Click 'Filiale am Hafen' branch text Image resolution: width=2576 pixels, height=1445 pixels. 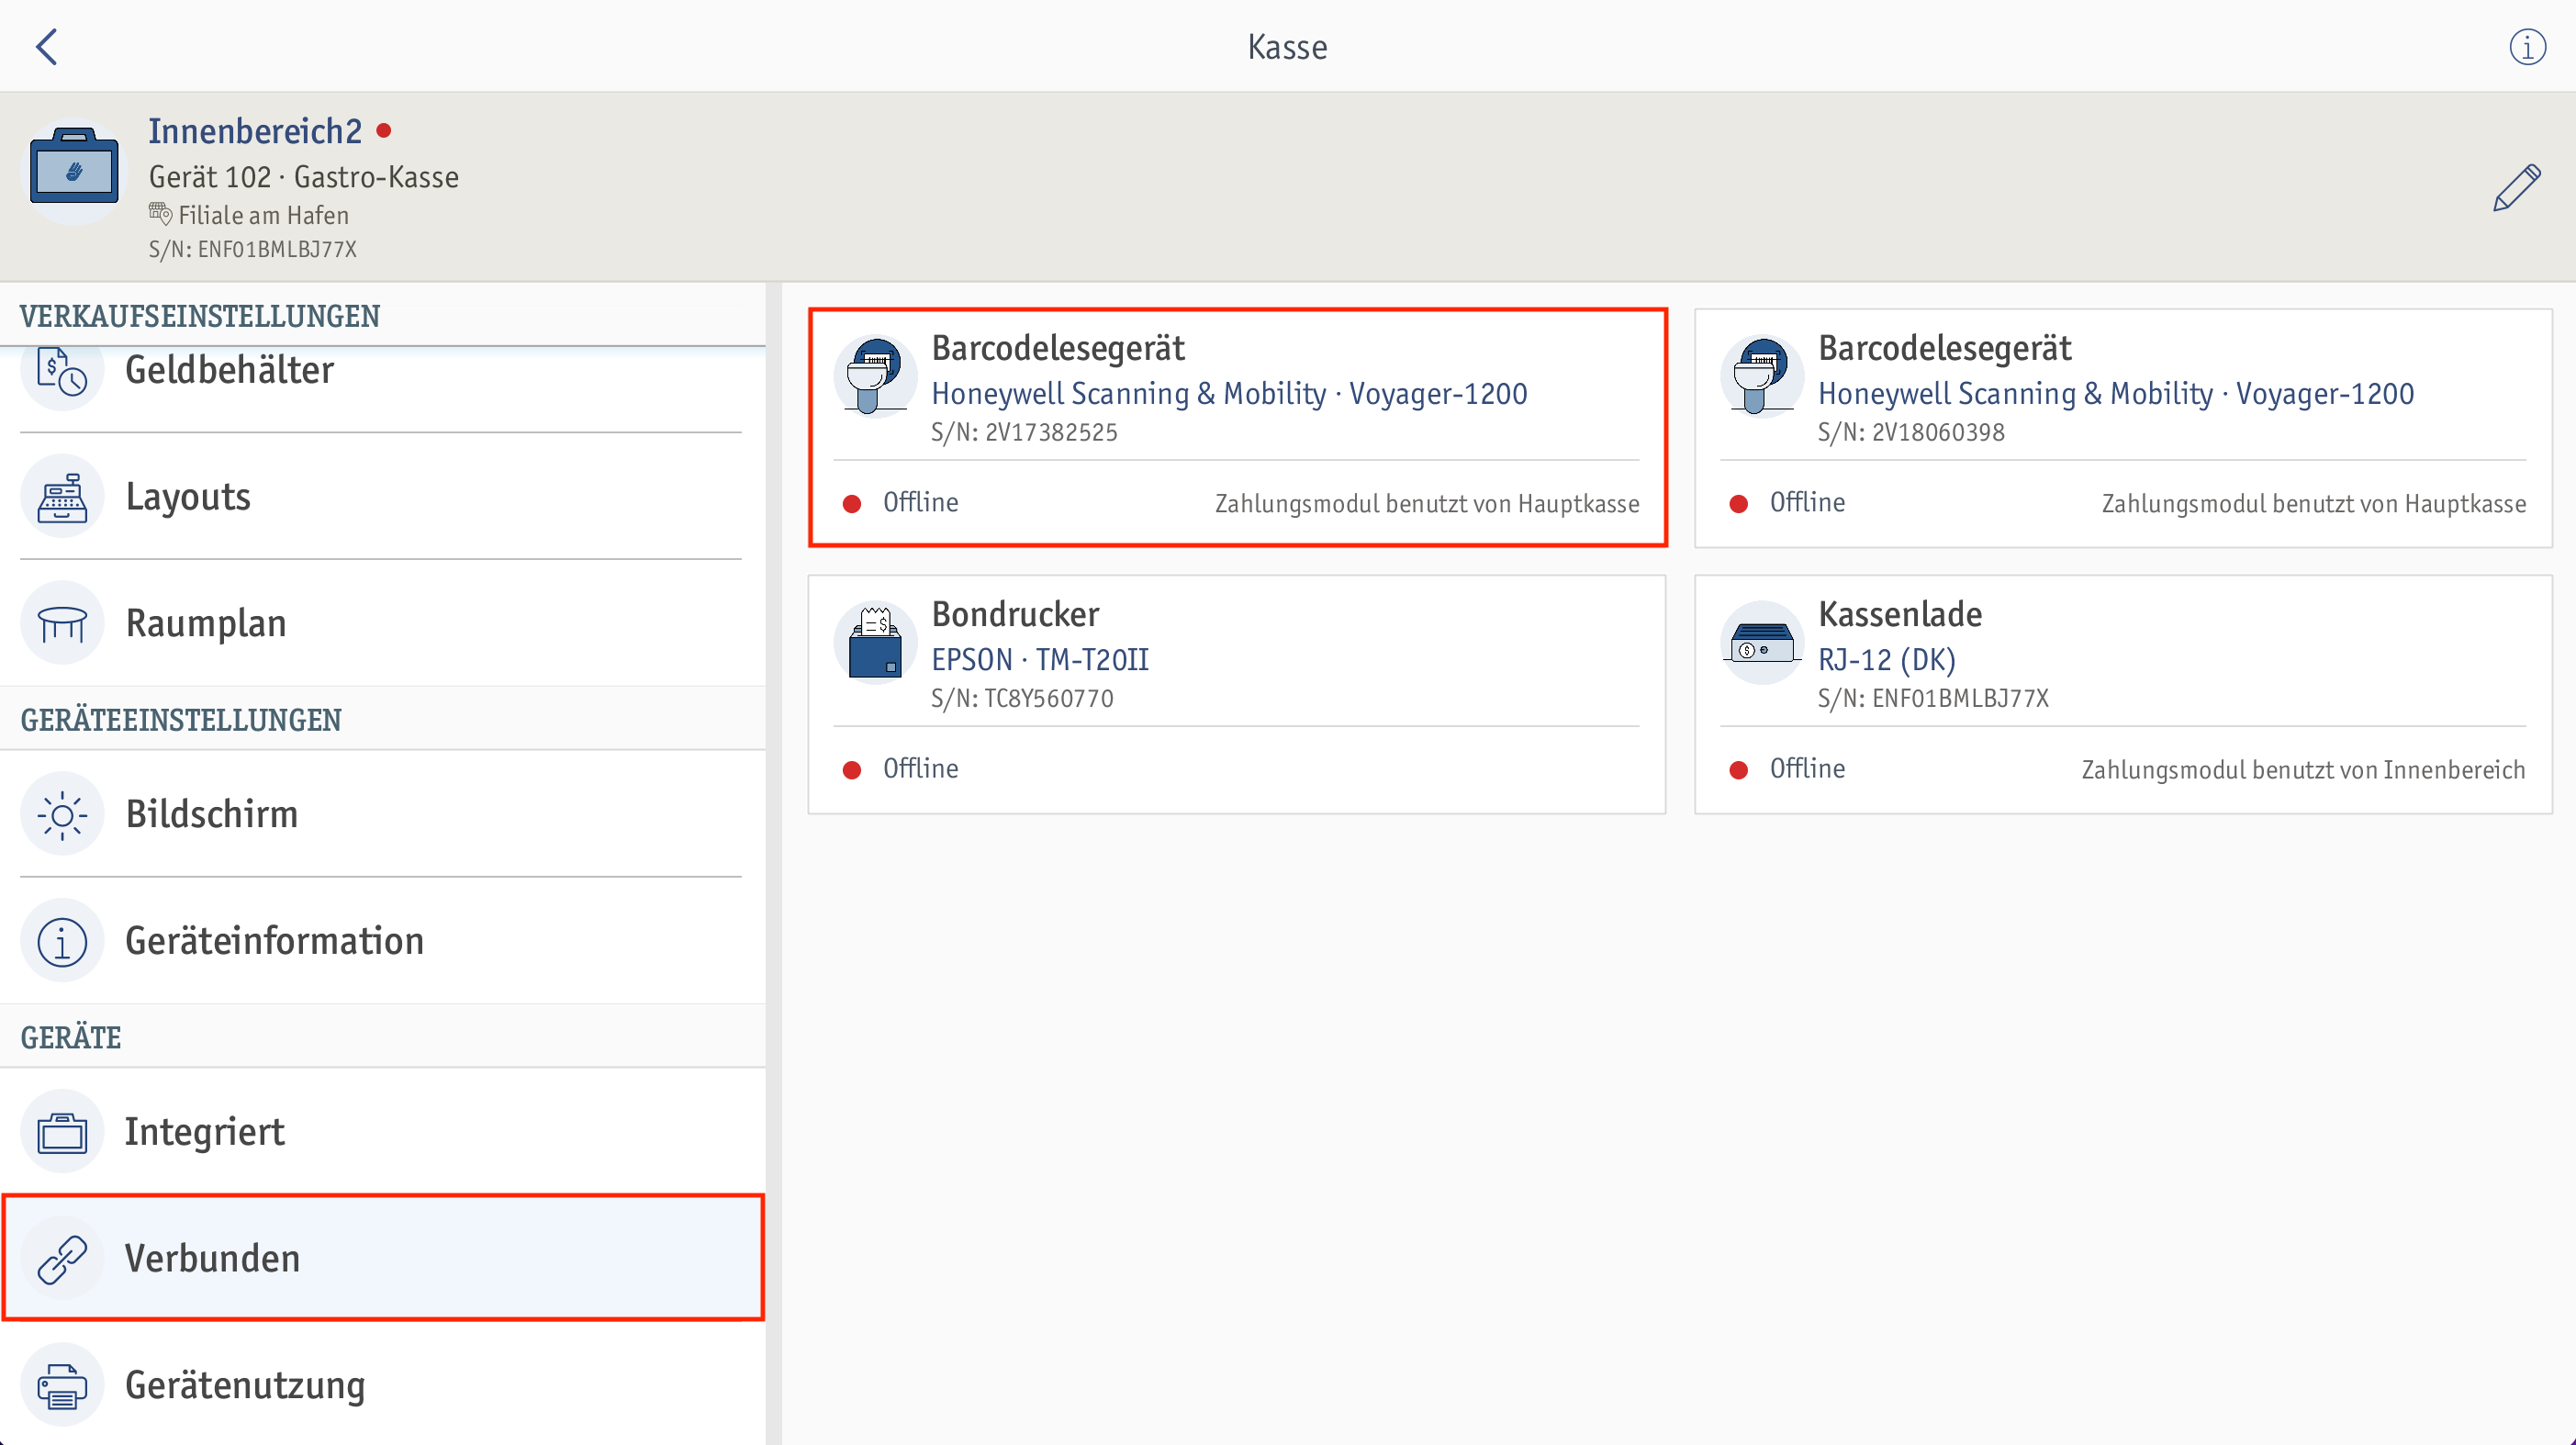[x=263, y=215]
